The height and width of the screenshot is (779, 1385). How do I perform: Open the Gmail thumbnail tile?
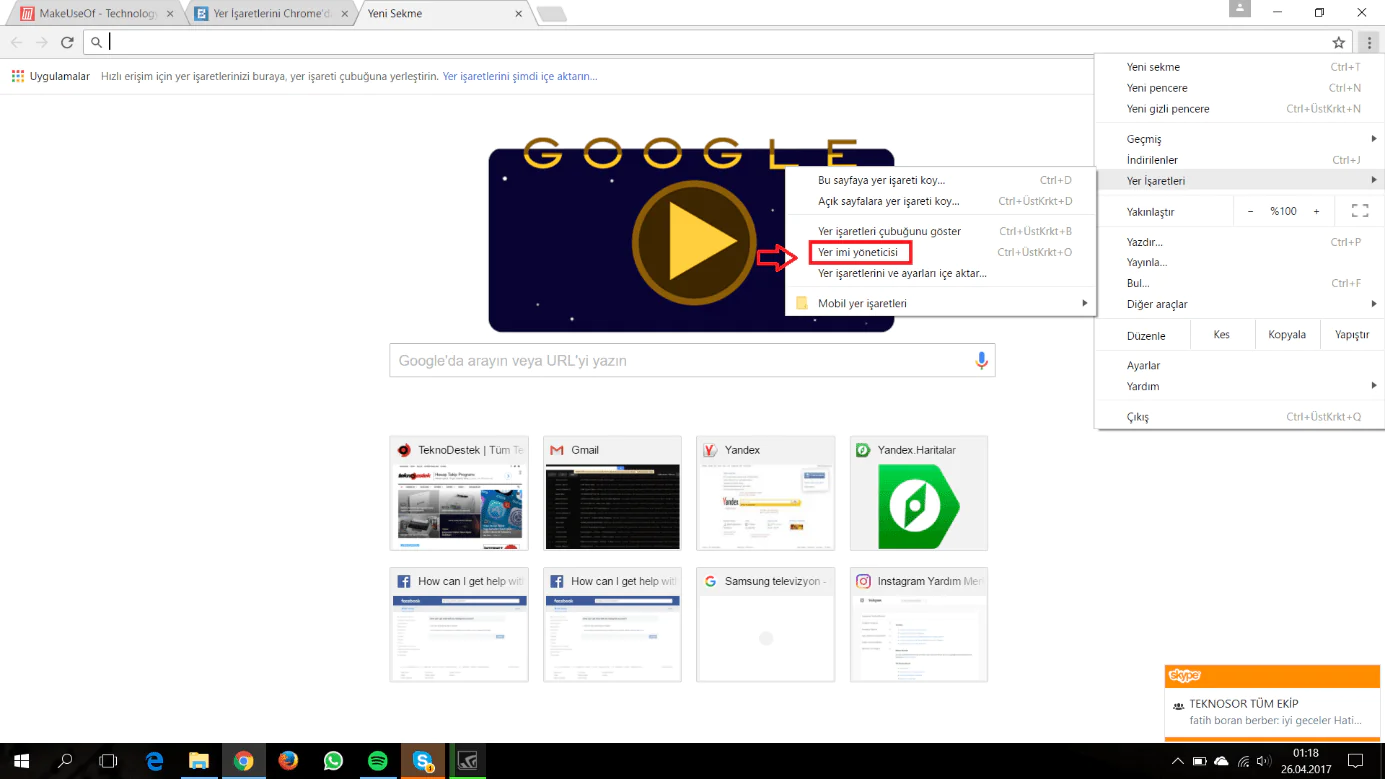(x=612, y=493)
